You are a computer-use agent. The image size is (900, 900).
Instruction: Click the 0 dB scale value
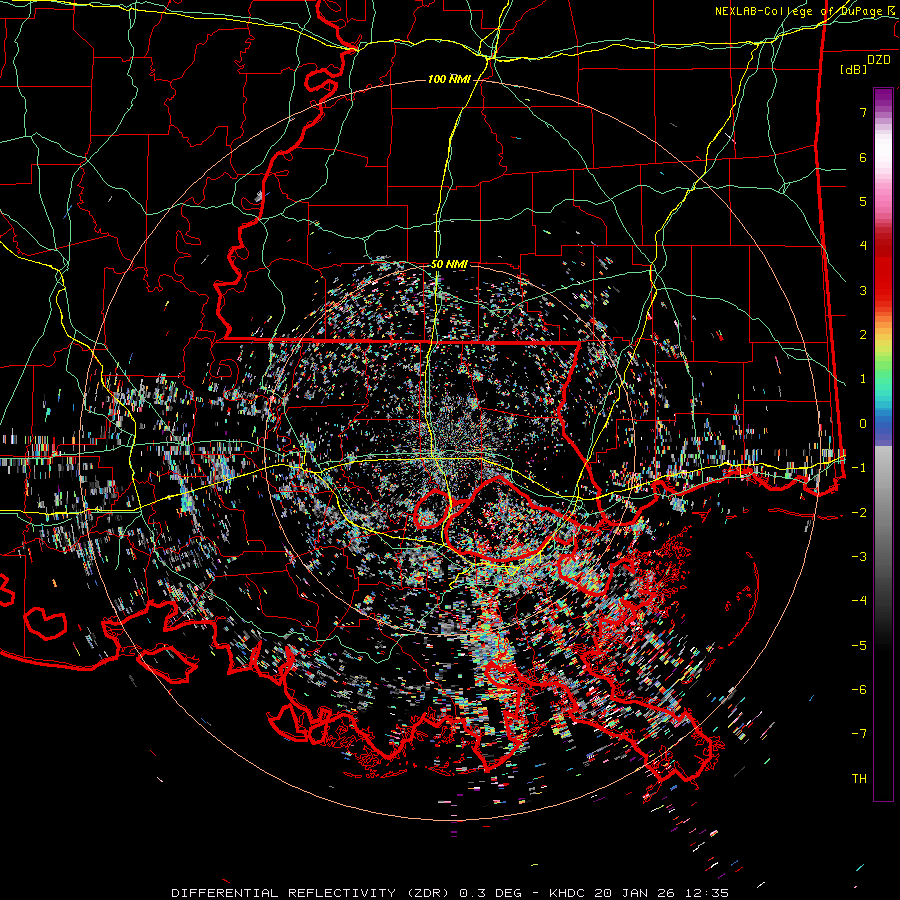pyautogui.click(x=863, y=424)
